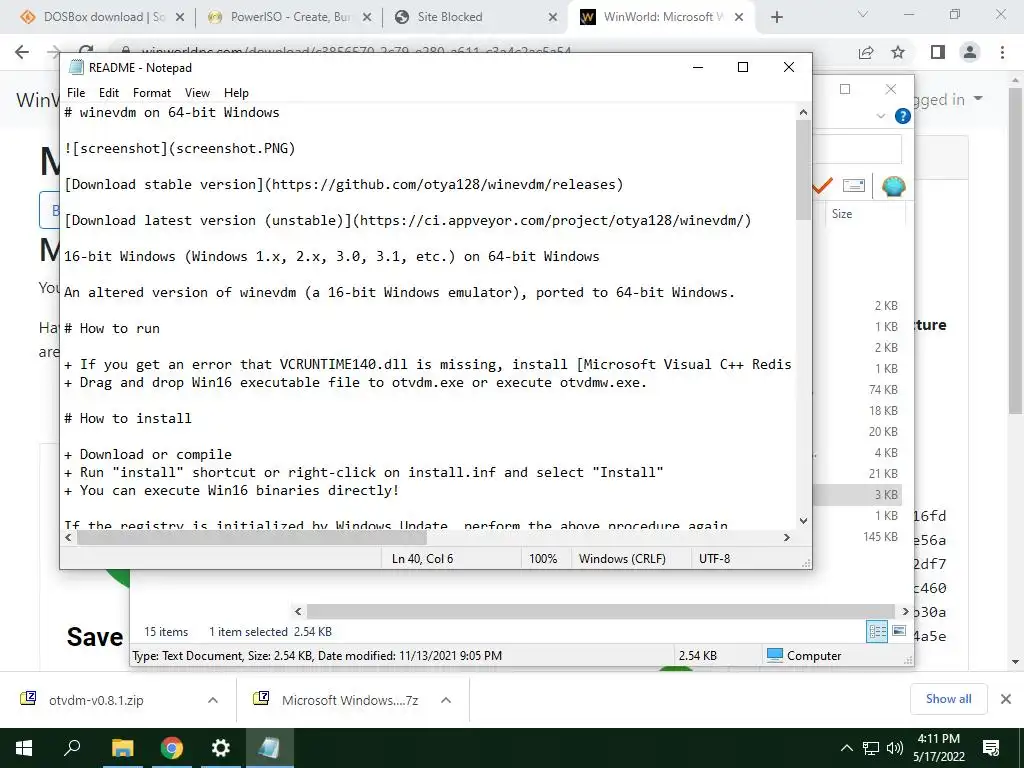Bookmark this page with the star icon
The width and height of the screenshot is (1024, 768).
coord(898,52)
